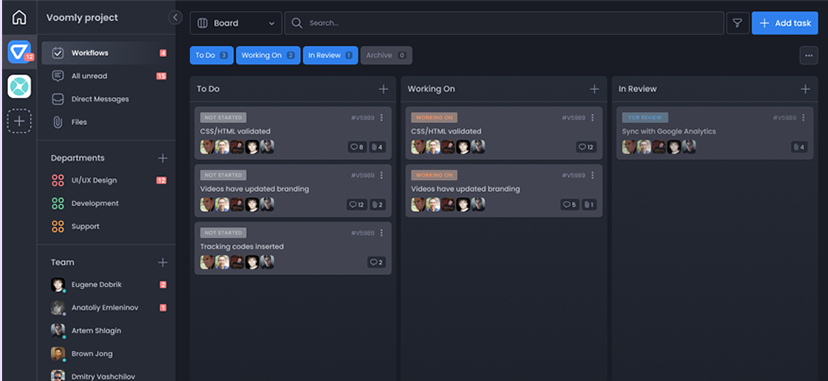
Task: Open attachments on To Do CSS/HTML validated card
Action: pos(377,147)
